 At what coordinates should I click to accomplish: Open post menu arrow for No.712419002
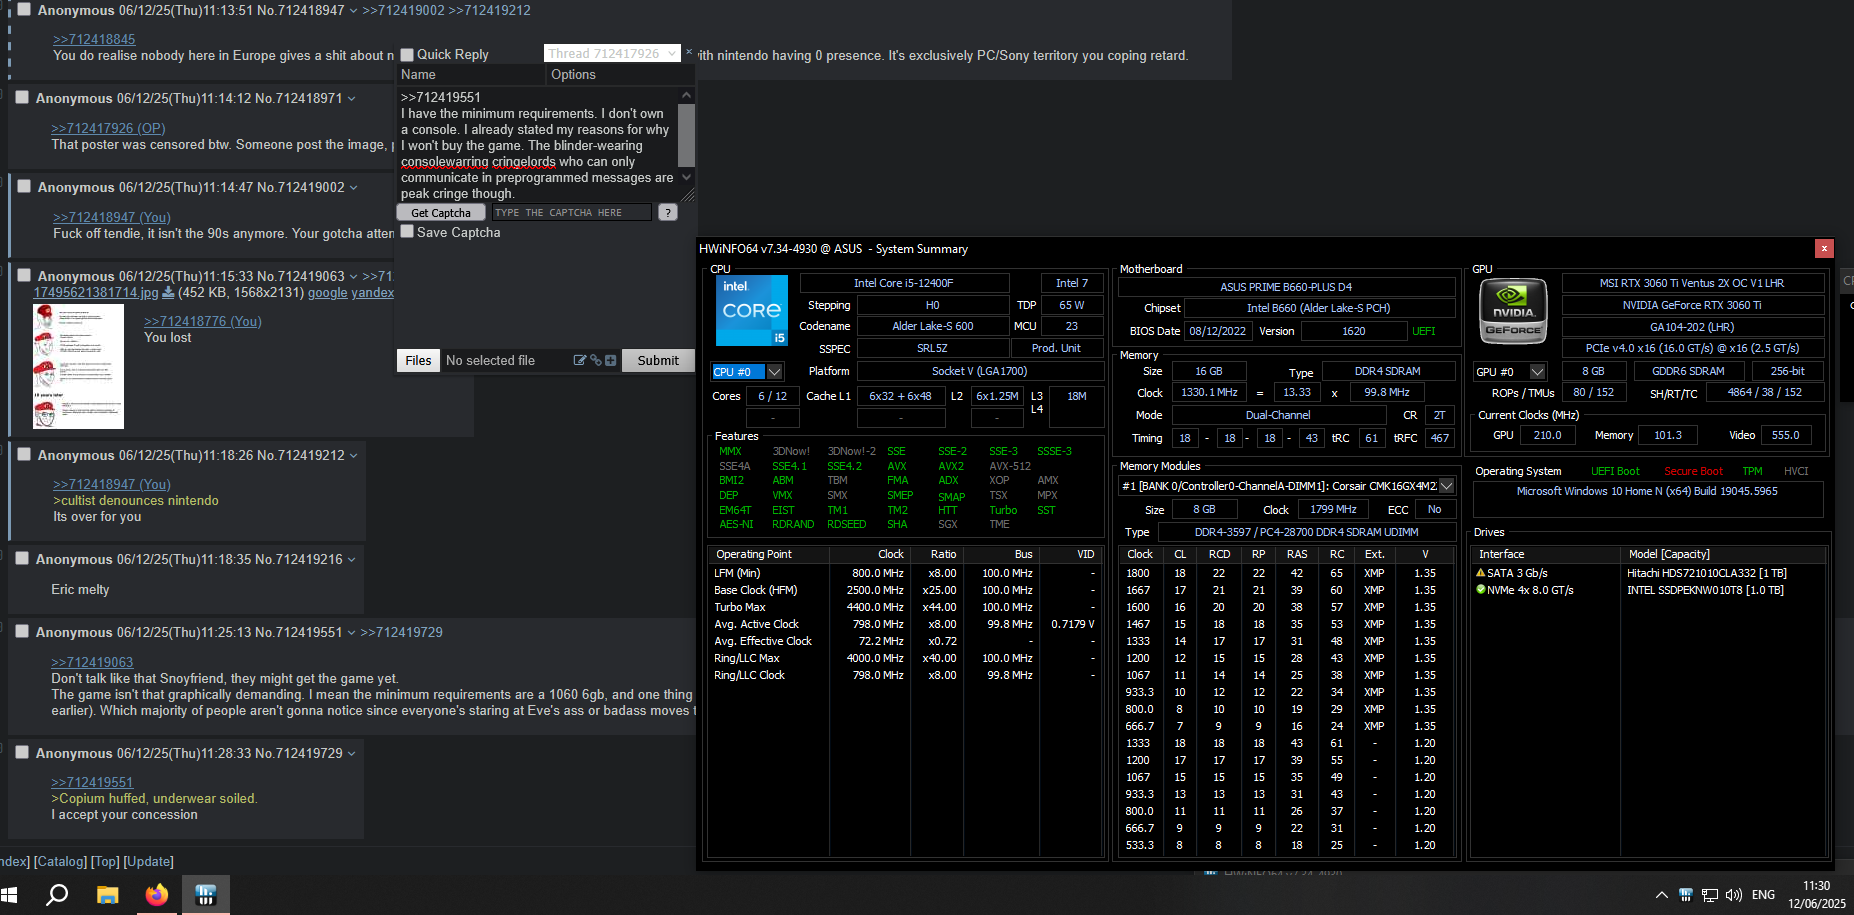pos(354,188)
